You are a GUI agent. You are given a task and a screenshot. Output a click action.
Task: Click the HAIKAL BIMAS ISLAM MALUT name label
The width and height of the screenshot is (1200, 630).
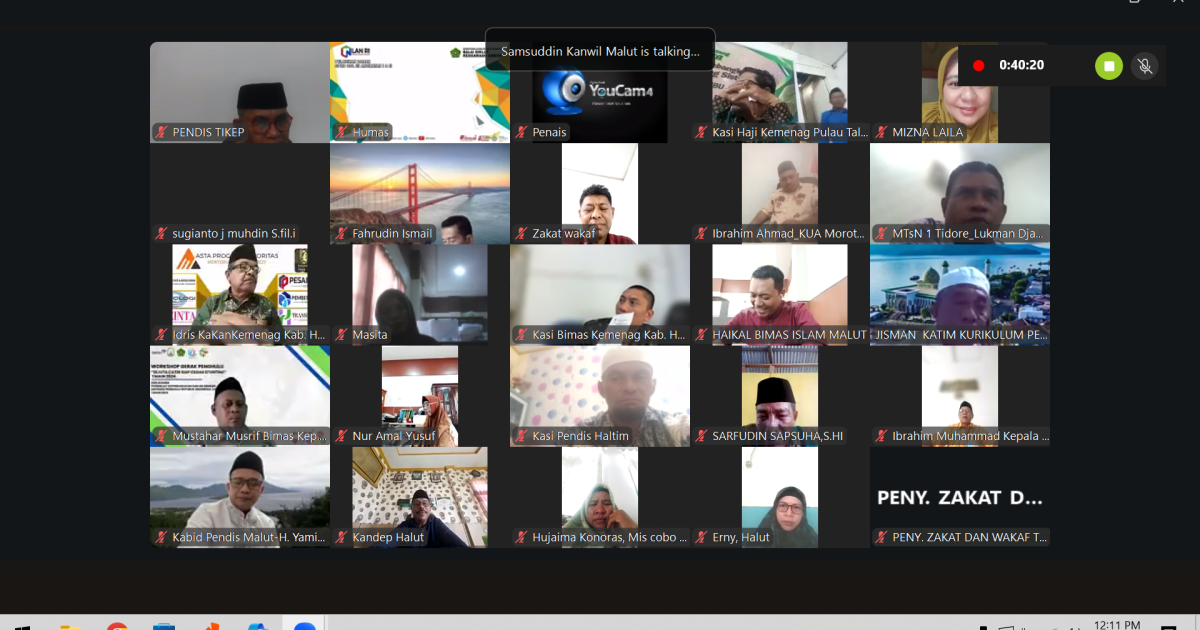789,335
